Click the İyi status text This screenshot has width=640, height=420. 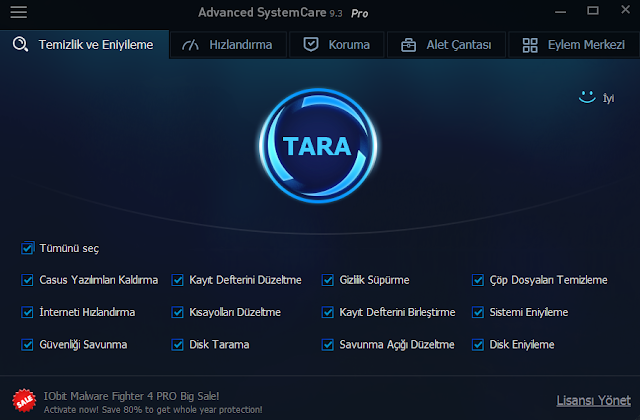pyautogui.click(x=608, y=98)
